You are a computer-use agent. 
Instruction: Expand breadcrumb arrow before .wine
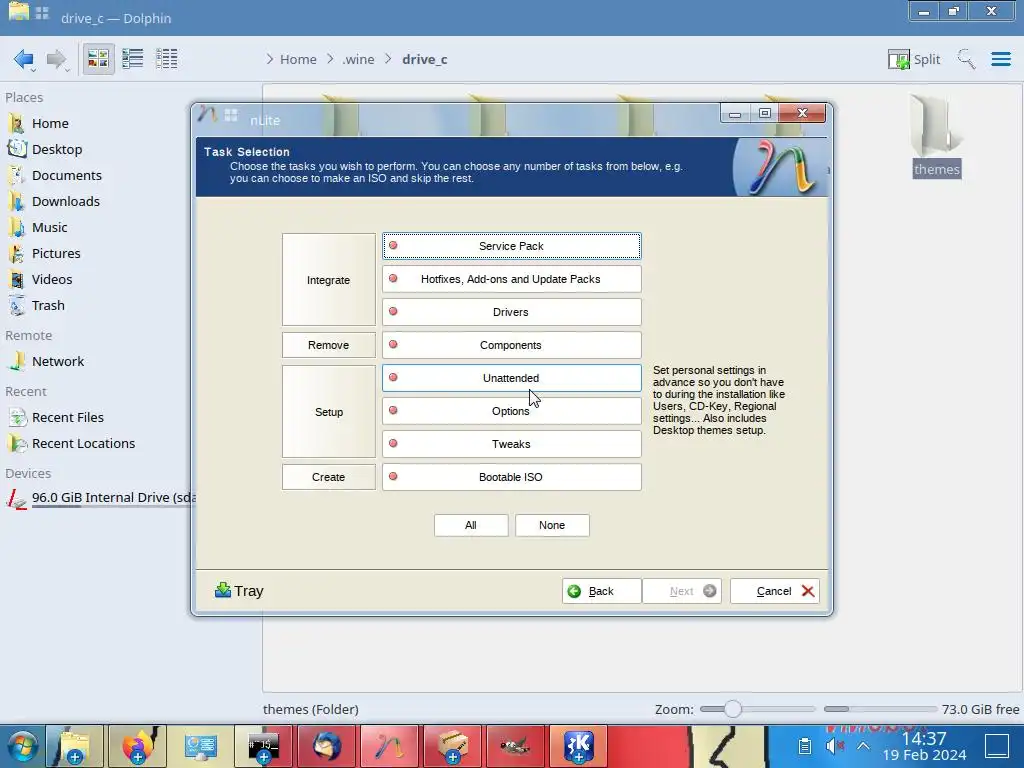coord(330,59)
